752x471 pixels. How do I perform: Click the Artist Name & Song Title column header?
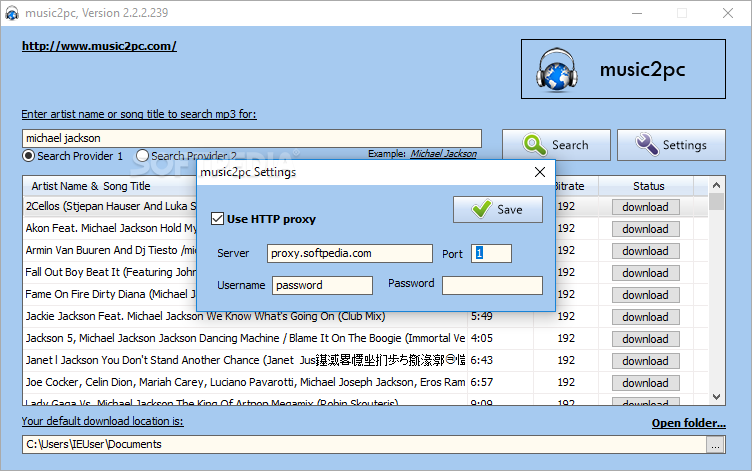(110, 186)
